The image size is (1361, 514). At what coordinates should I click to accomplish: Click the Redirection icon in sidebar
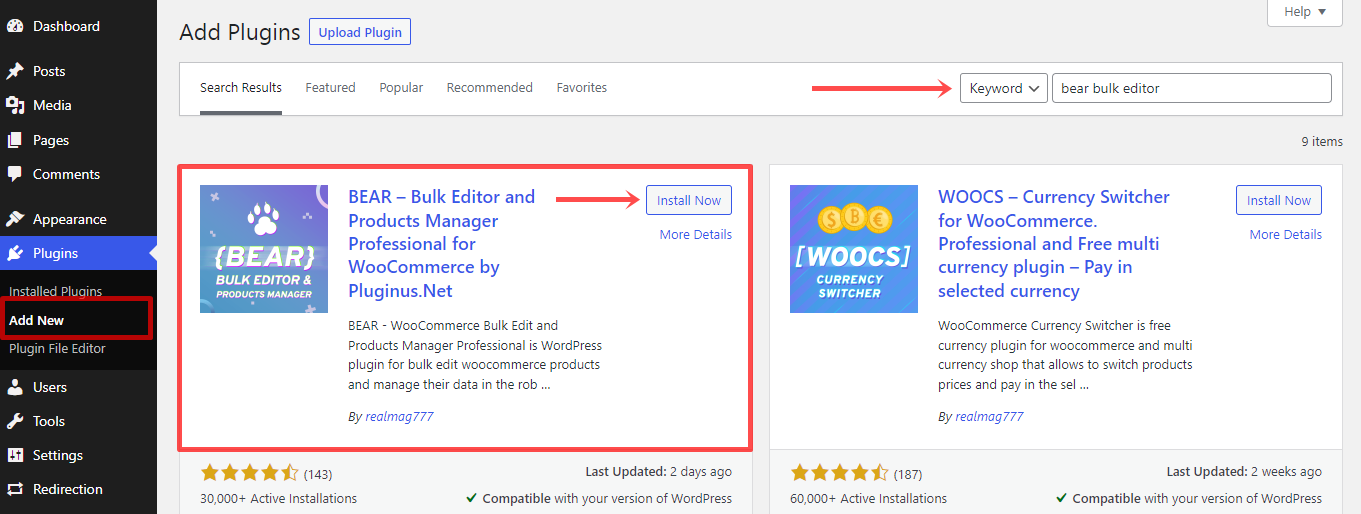tap(15, 489)
